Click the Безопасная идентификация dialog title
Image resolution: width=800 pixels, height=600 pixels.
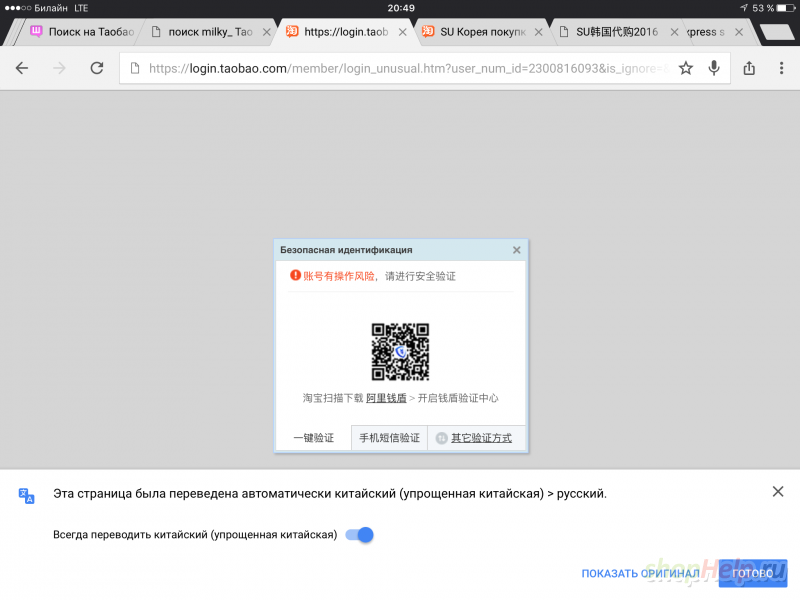click(x=346, y=250)
